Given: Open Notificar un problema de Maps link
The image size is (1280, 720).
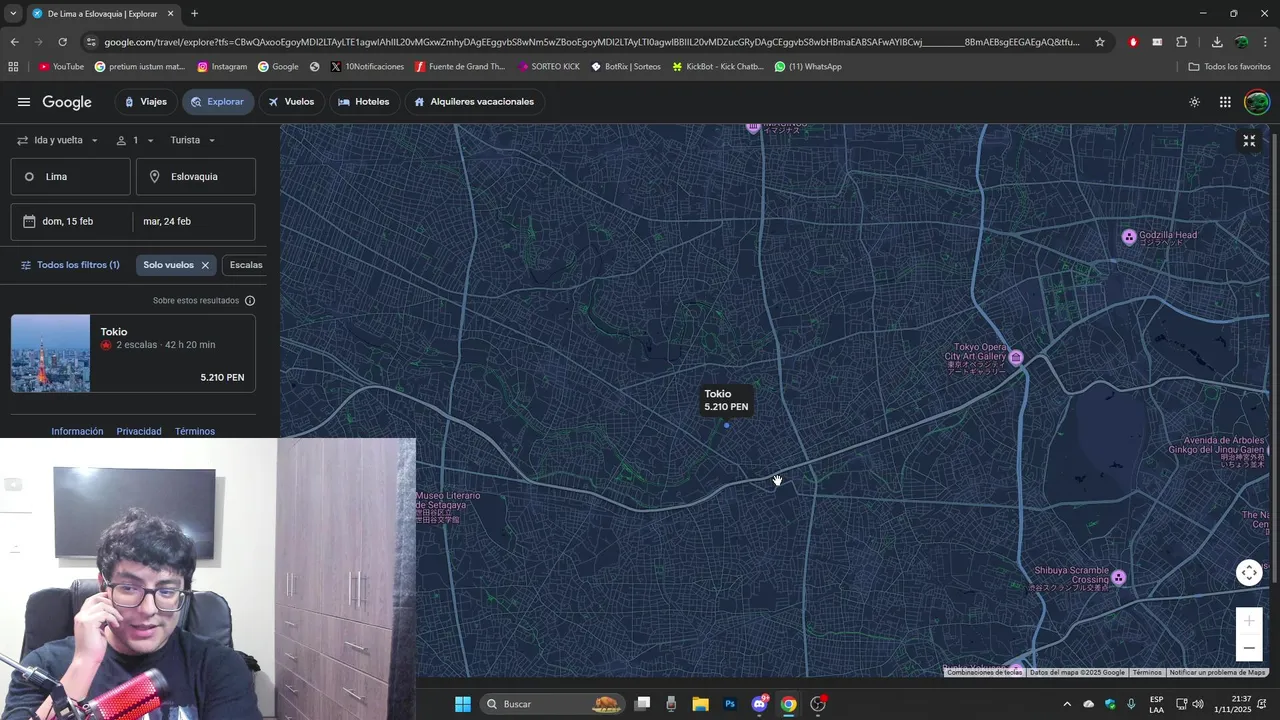Looking at the screenshot, I should pyautogui.click(x=1217, y=673).
